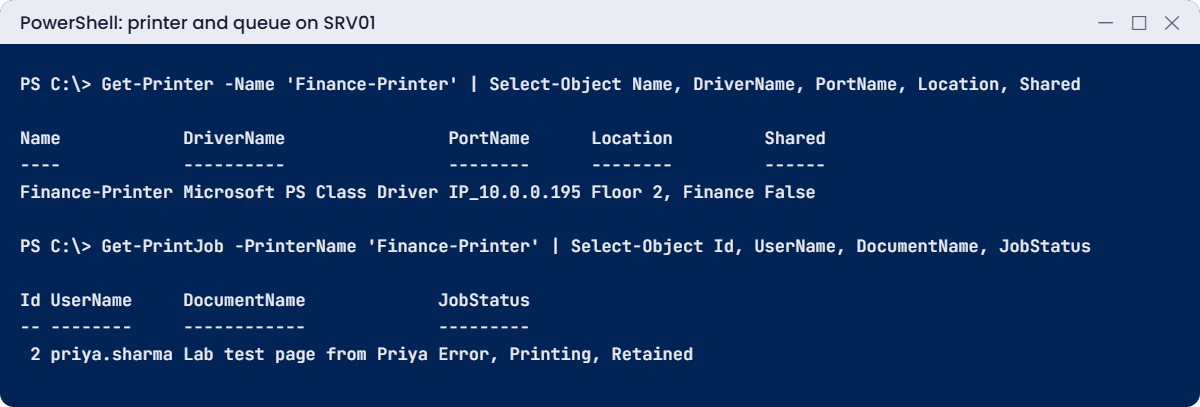Viewport: 1200px width, 407px height.
Task: Click the 'PortName' column header
Action: click(x=489, y=138)
